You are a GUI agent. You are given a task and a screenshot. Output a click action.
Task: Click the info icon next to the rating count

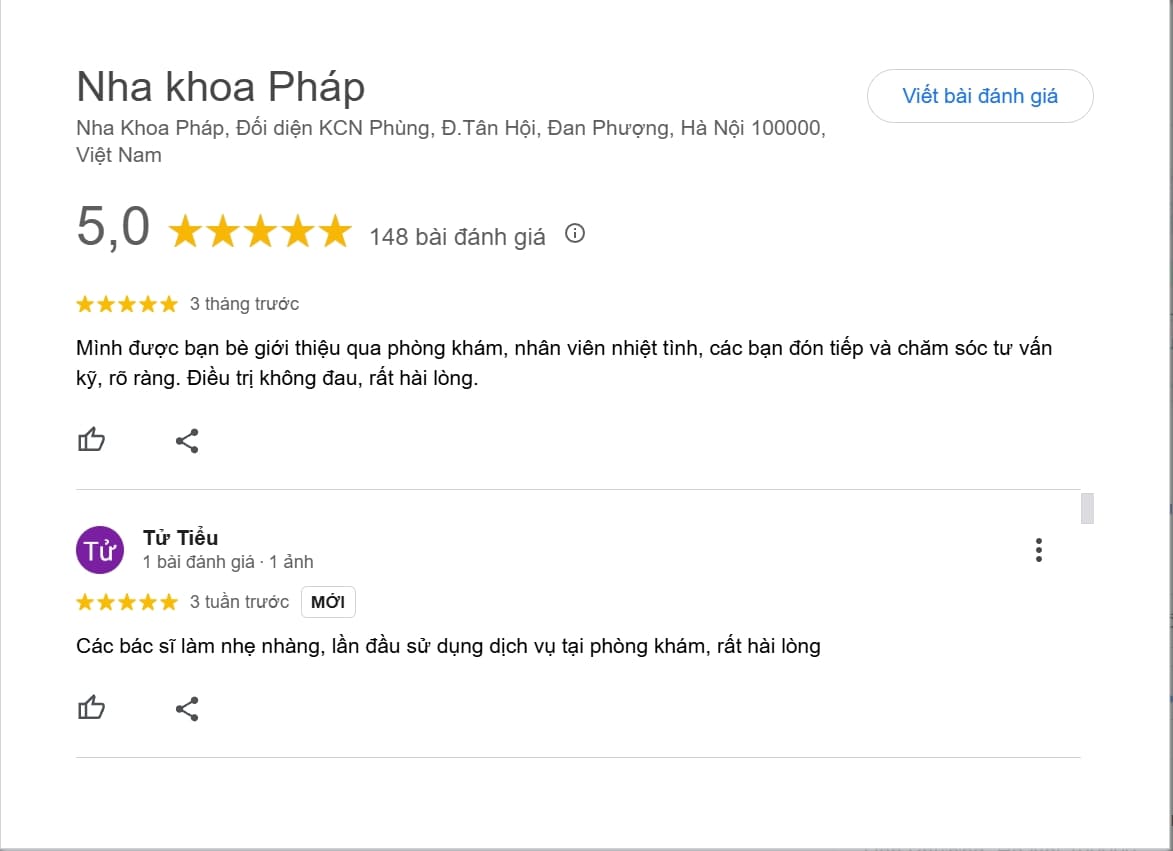click(x=575, y=234)
